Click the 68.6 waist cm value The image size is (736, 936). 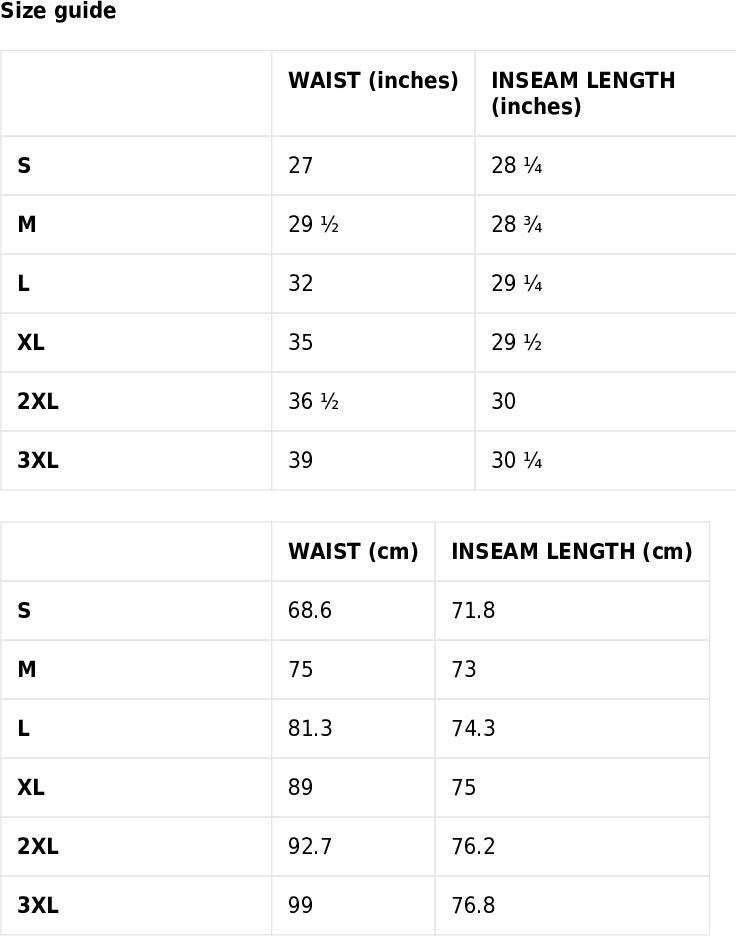click(x=310, y=610)
